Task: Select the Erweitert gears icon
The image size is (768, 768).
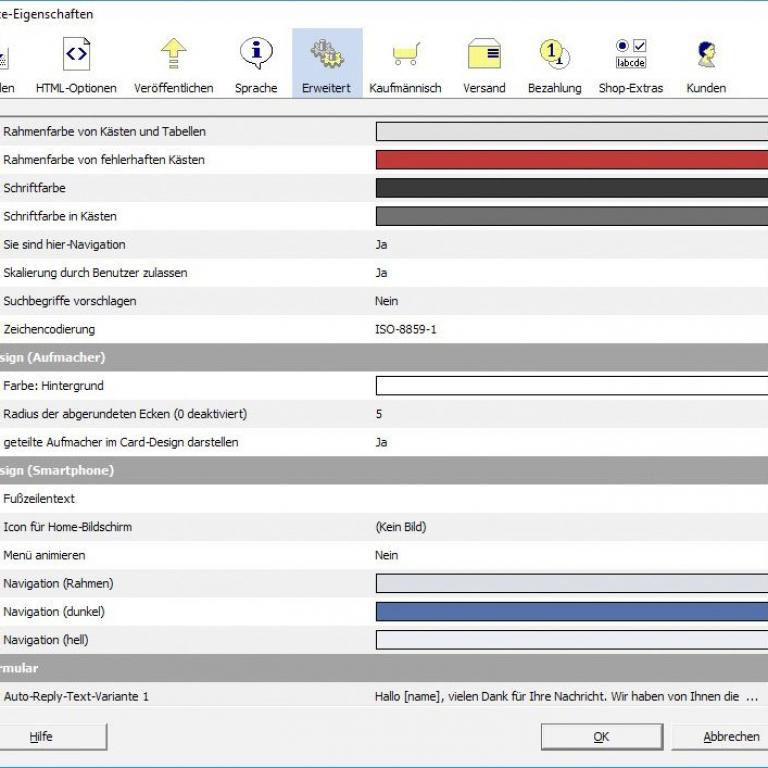Action: click(327, 55)
